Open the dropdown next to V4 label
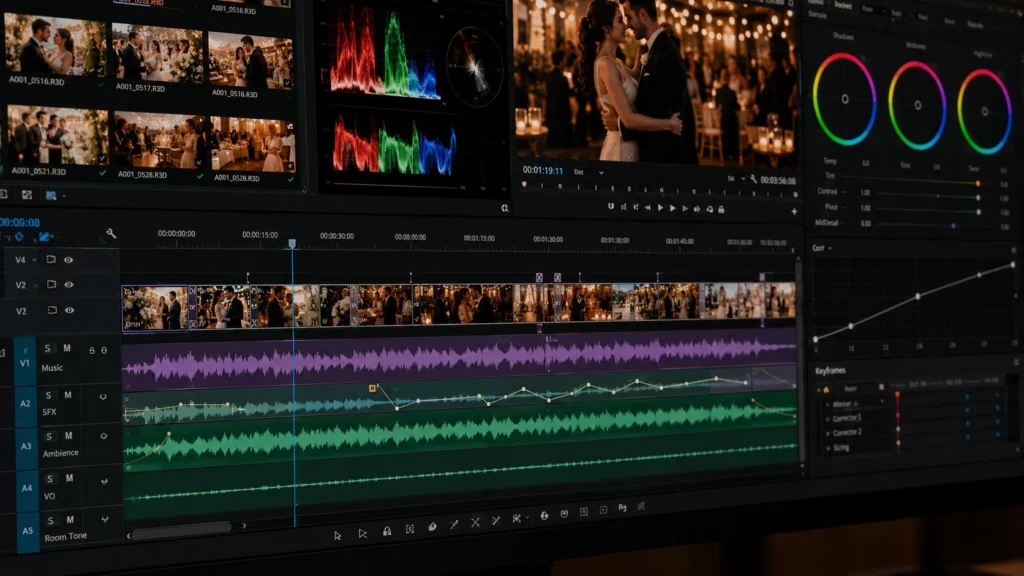Viewport: 1024px width, 576px height. point(35,261)
